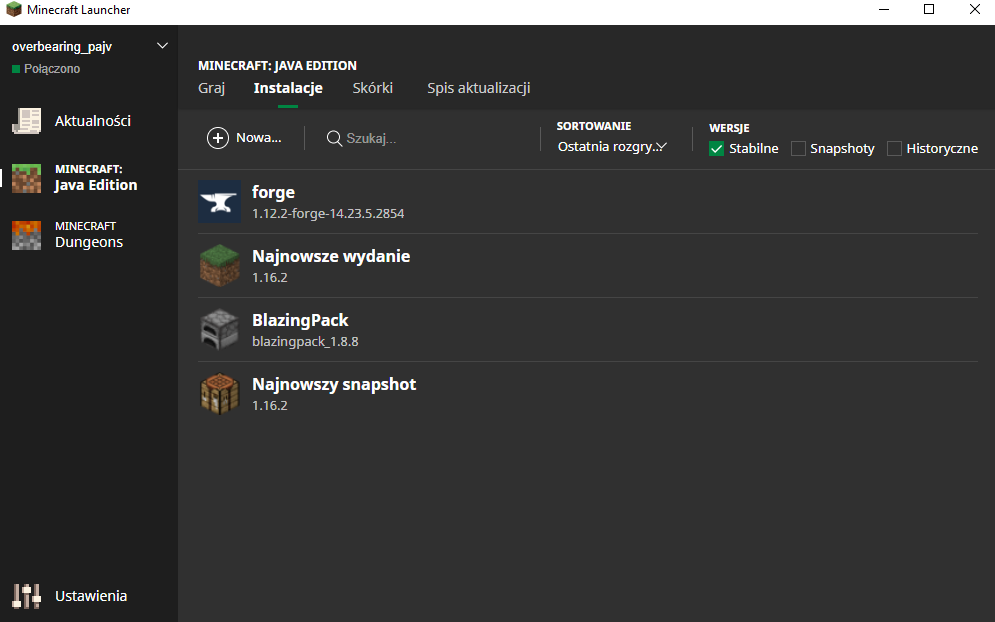This screenshot has width=995, height=622.
Task: Select the Najnowszy snapshot installation name
Action: [334, 384]
